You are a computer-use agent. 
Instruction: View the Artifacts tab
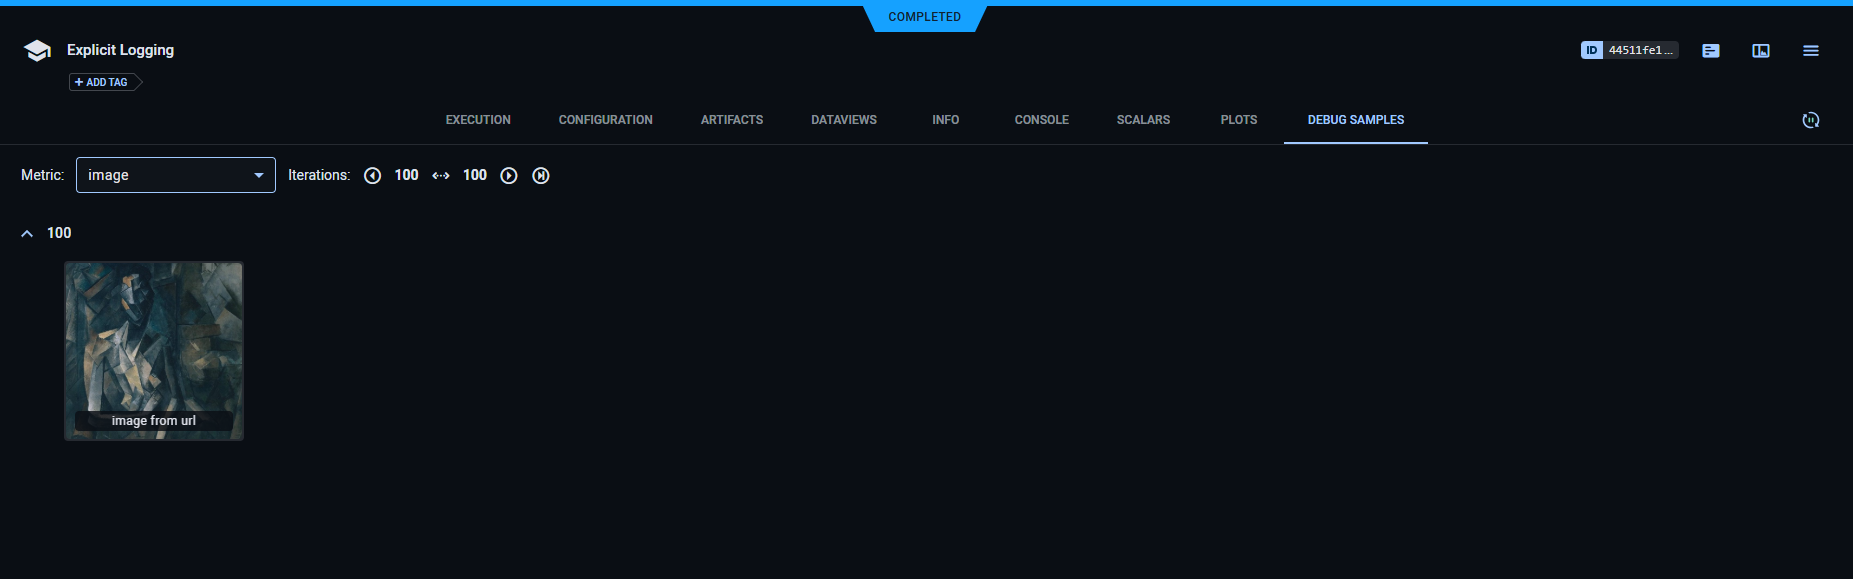(731, 120)
